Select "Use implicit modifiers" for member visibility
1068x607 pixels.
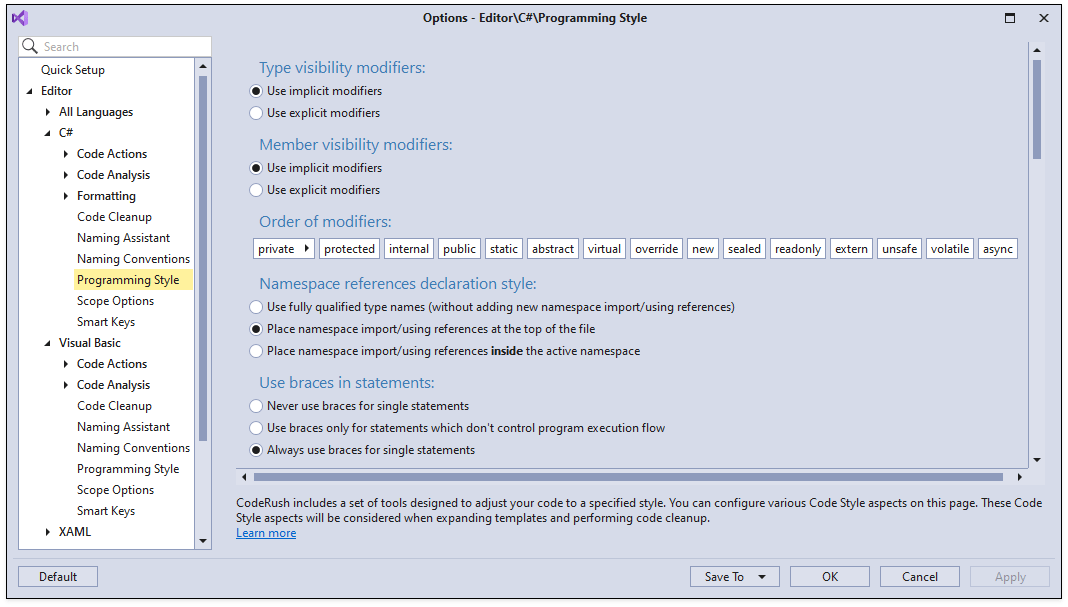tap(256, 167)
